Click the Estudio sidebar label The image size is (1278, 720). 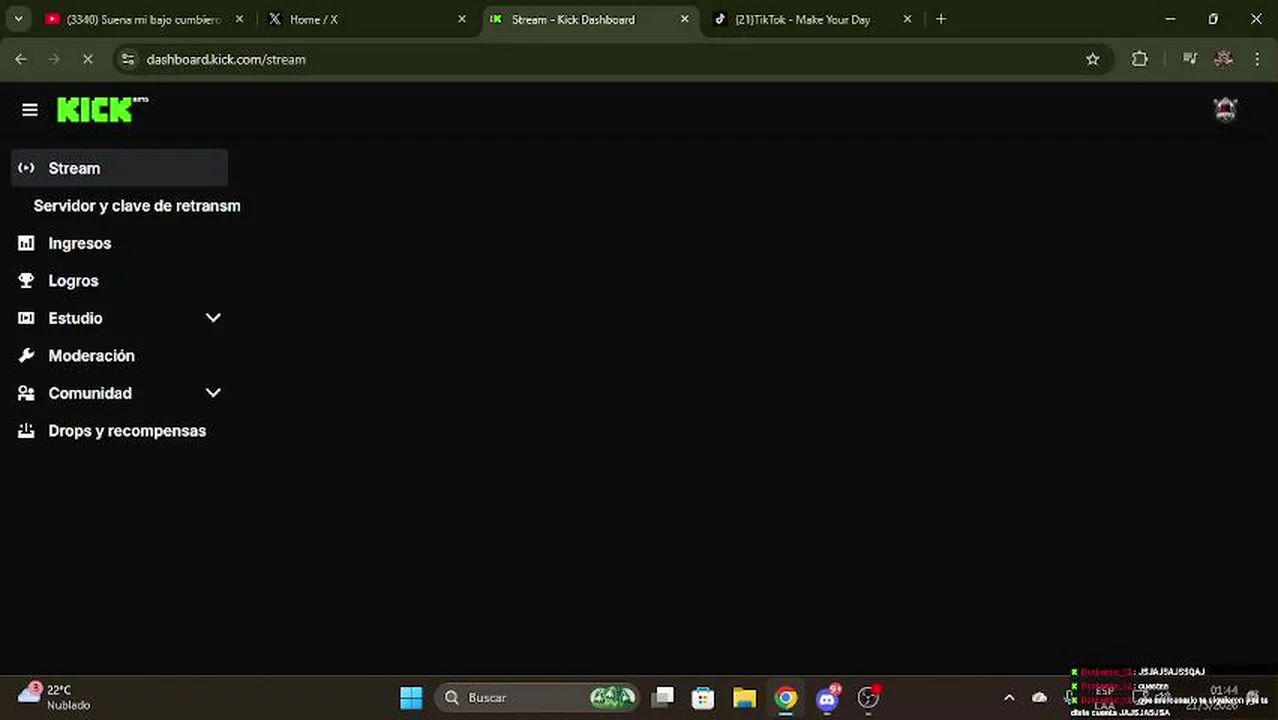[75, 318]
